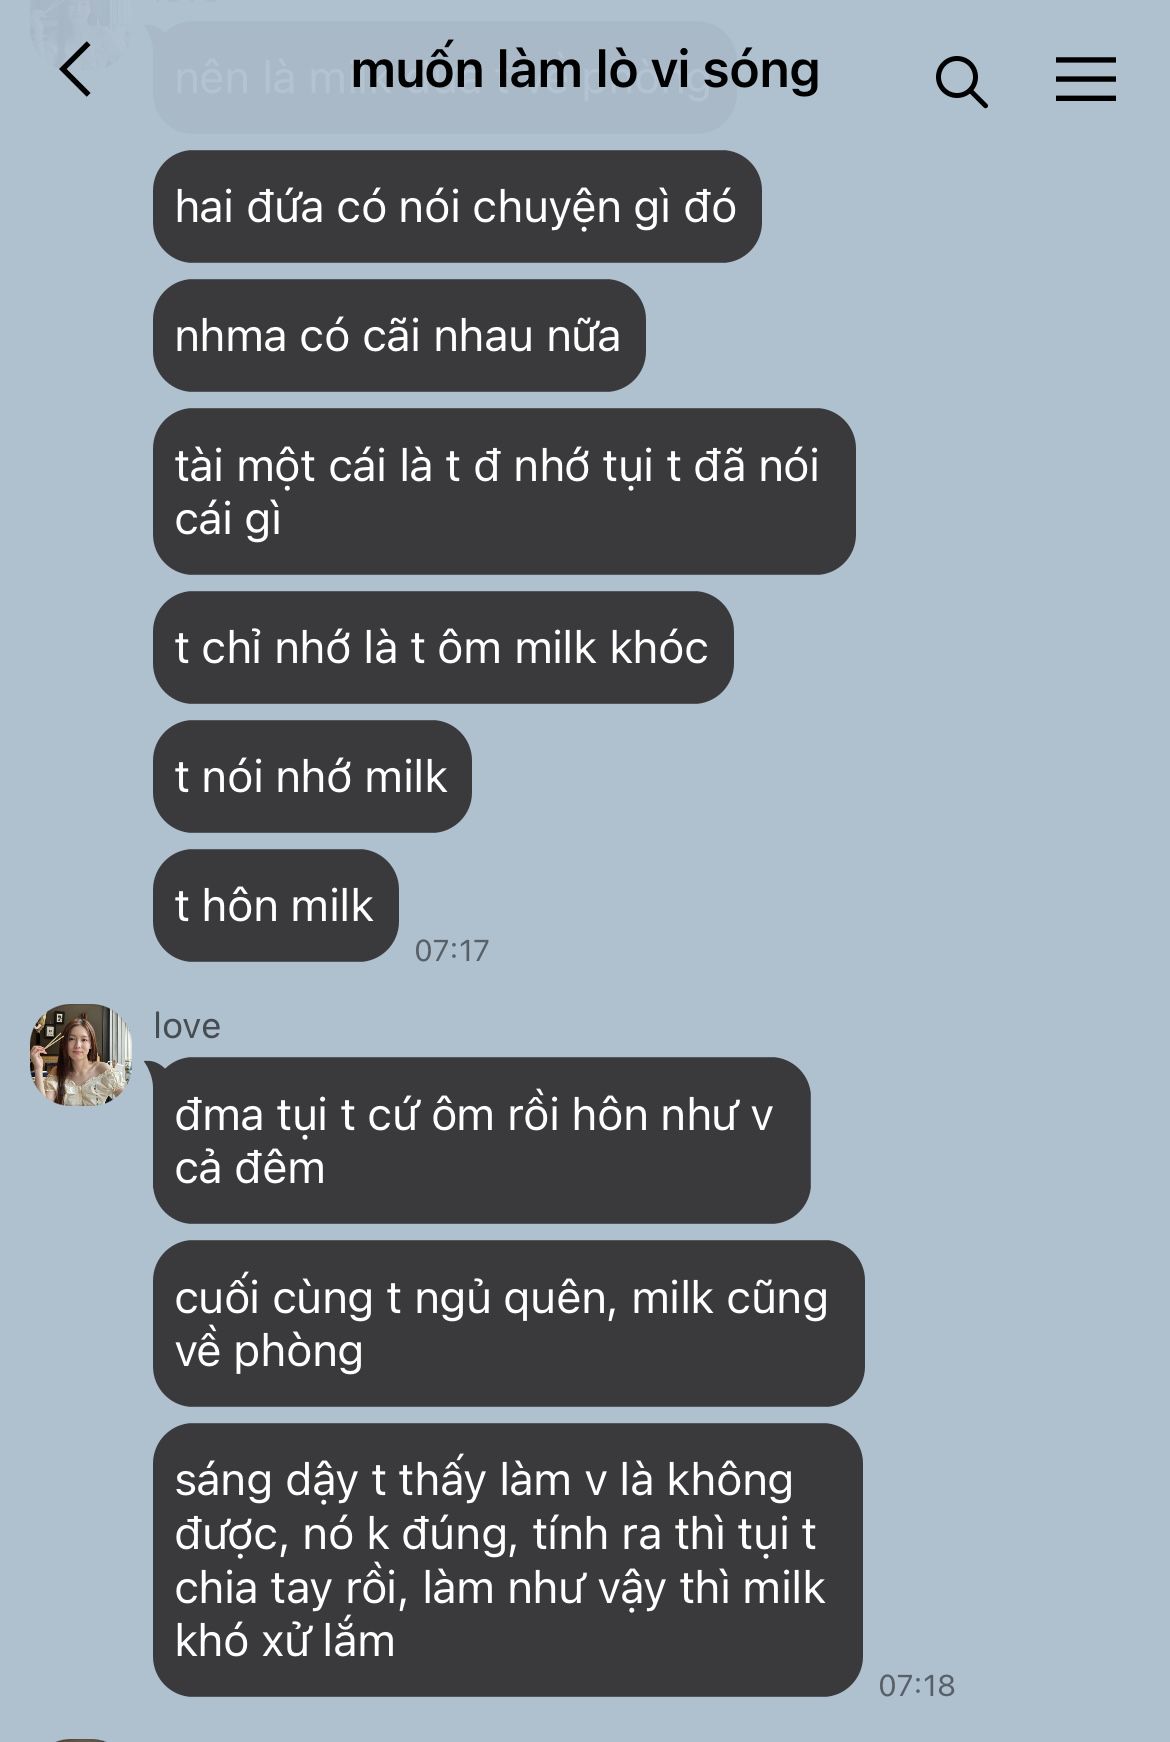Tap the sender name 'love'

click(x=187, y=1026)
